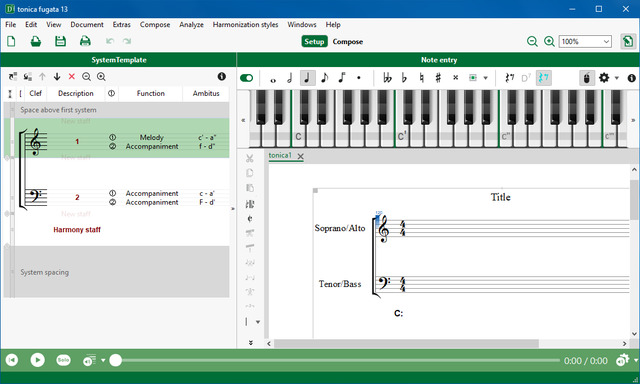Select the bass clef staff 2 row
The width and height of the screenshot is (640, 384).
[x=117, y=198]
